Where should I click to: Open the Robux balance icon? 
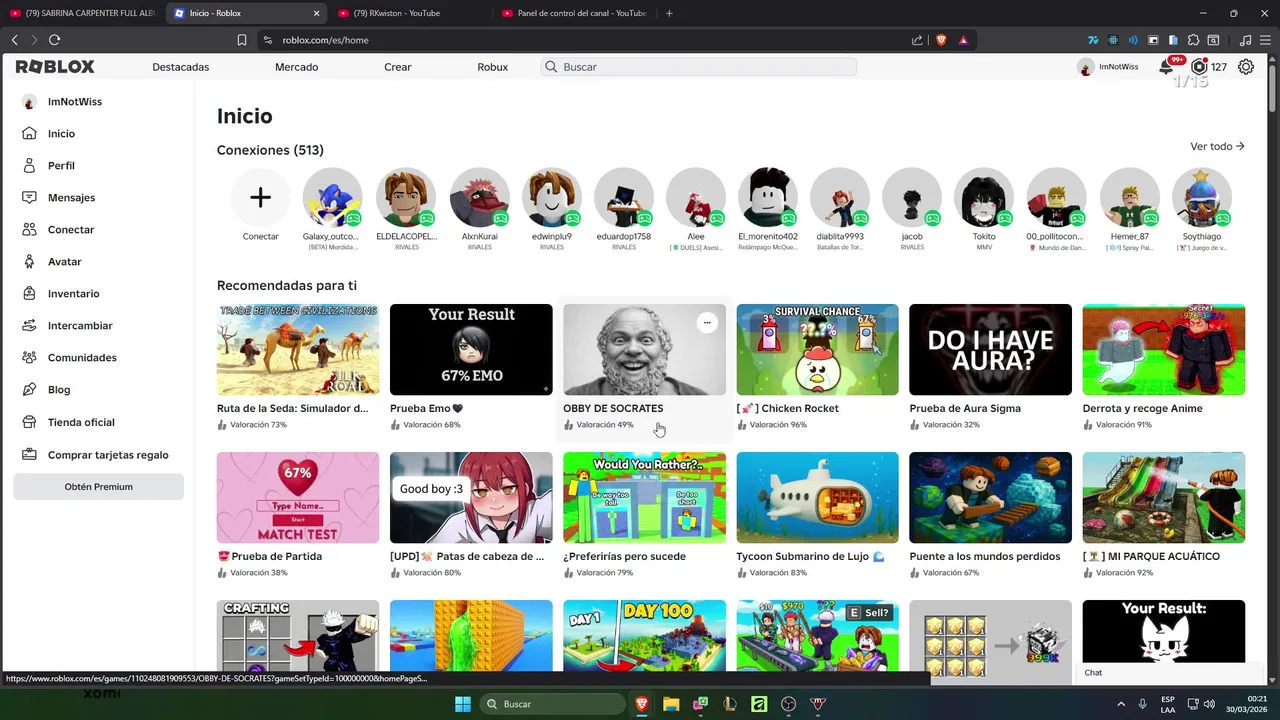[x=1199, y=67]
